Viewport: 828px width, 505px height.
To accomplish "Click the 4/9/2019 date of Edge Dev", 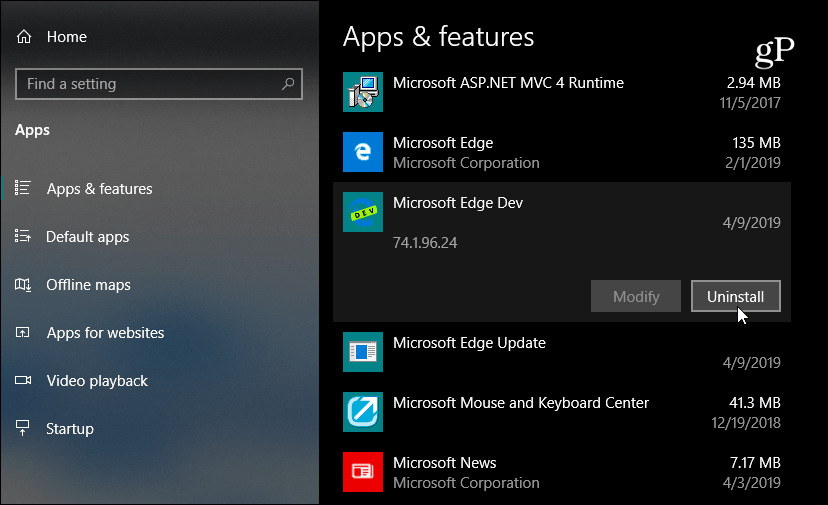I will coord(751,223).
